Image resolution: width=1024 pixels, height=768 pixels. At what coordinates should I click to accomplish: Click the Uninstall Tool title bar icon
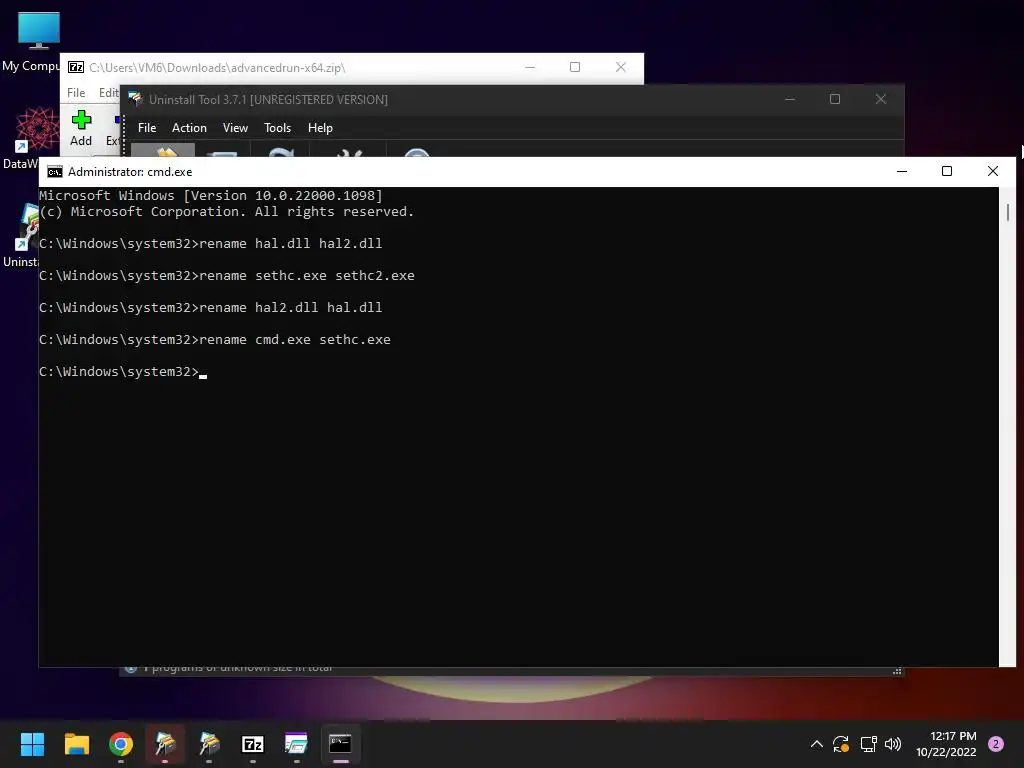pos(135,99)
